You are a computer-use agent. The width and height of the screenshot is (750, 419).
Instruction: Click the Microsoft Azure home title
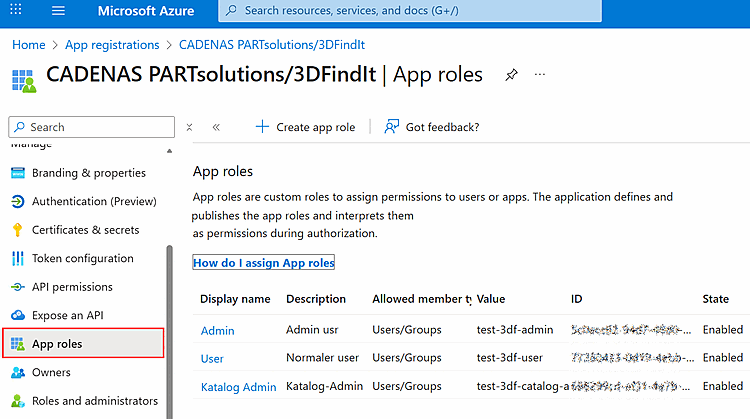[146, 11]
